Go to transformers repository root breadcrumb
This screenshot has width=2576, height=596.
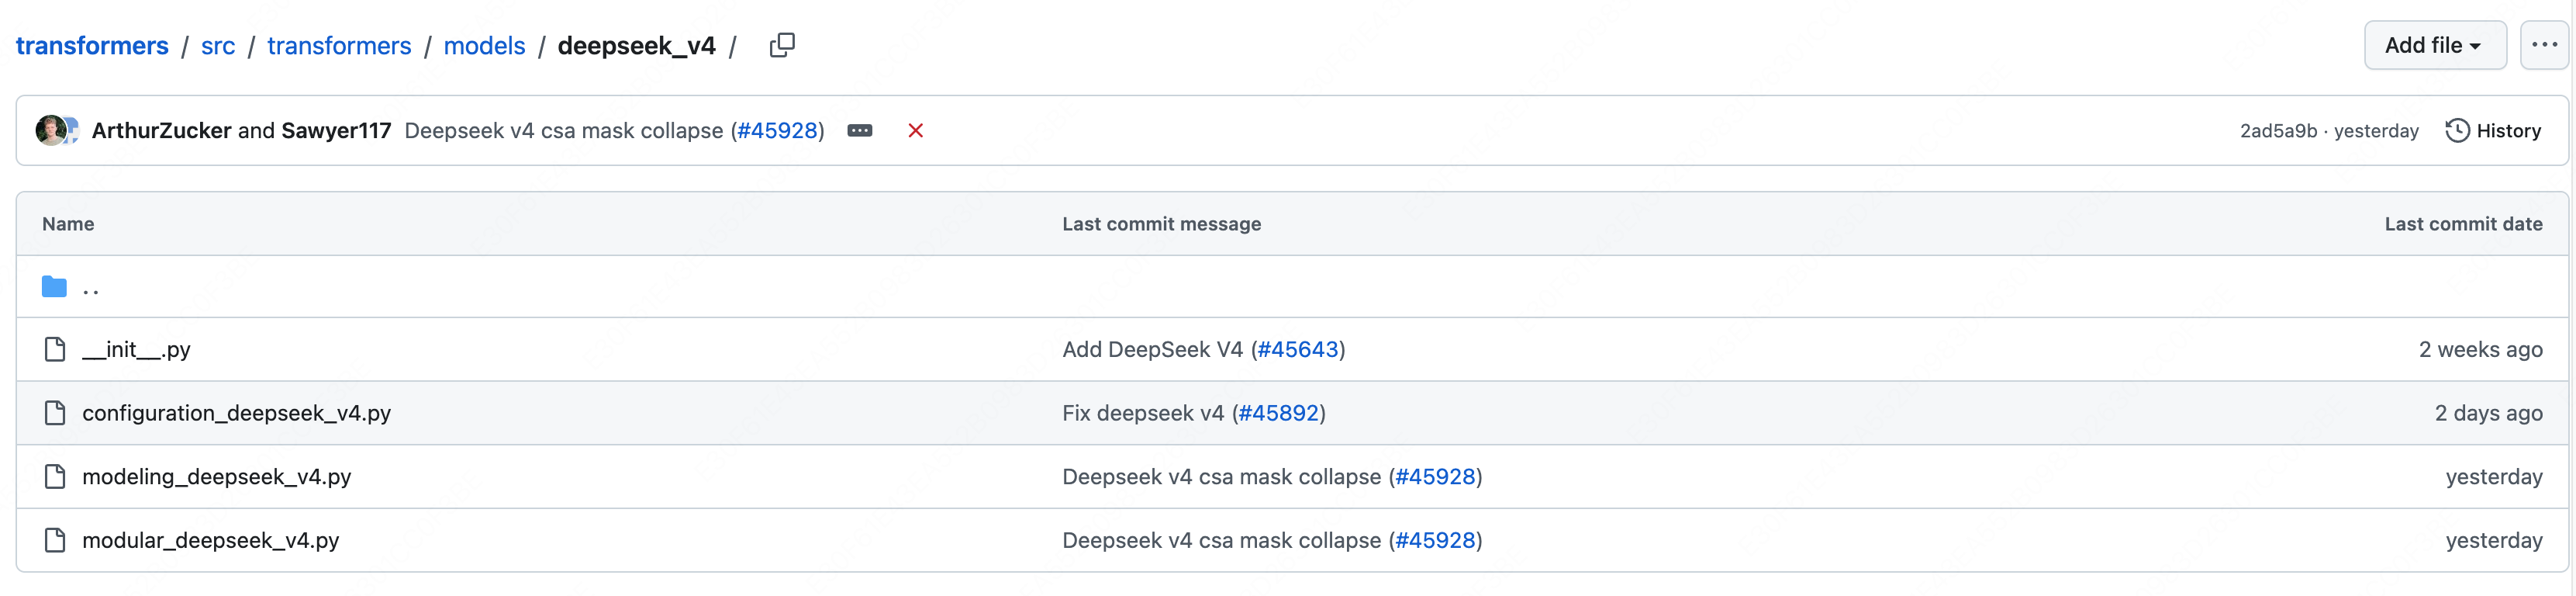click(92, 46)
